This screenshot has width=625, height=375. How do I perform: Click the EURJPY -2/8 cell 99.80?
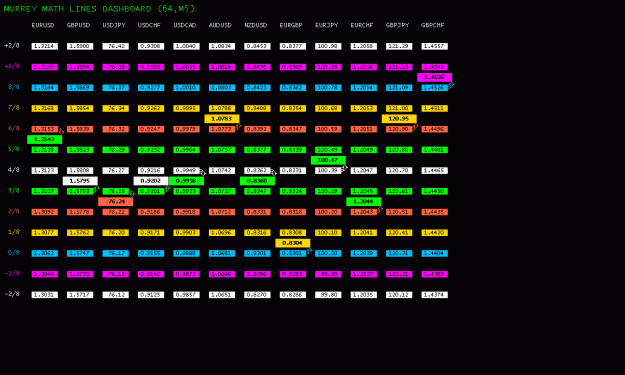click(x=328, y=295)
